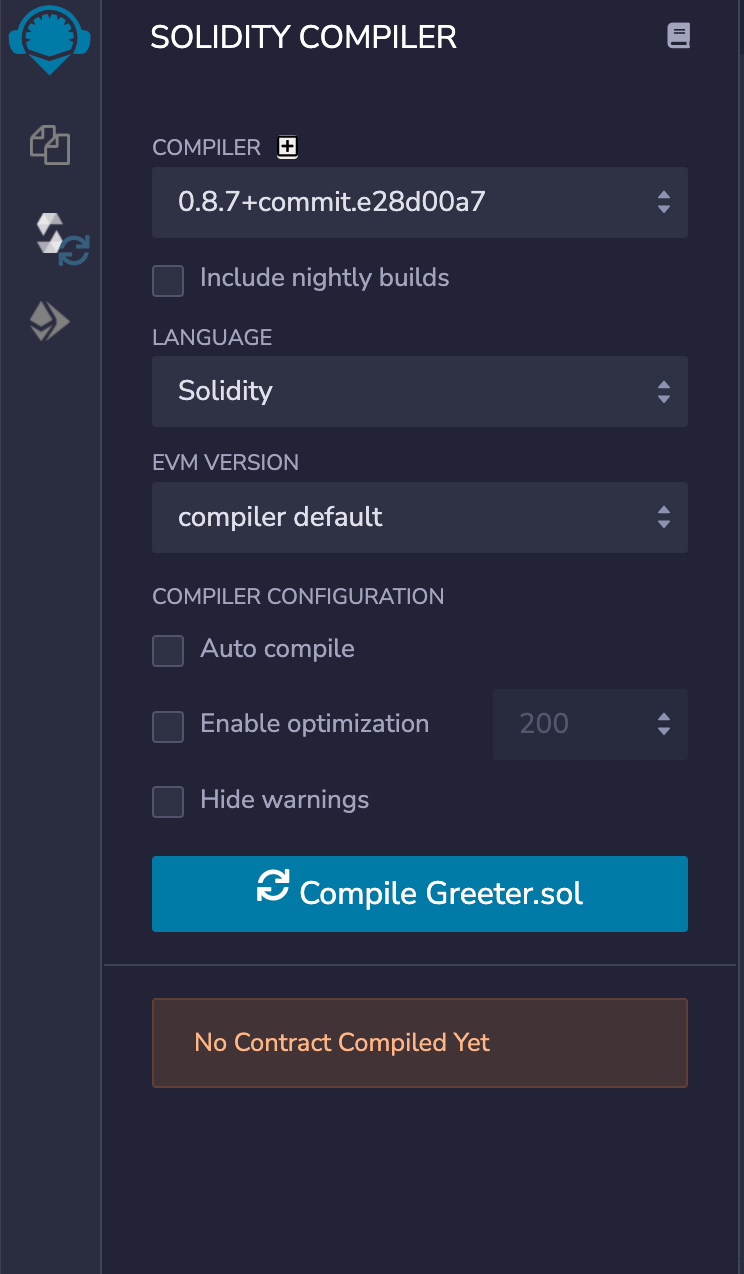
Task: Click the No Contract Compiled Yet alert
Action: click(x=420, y=1042)
